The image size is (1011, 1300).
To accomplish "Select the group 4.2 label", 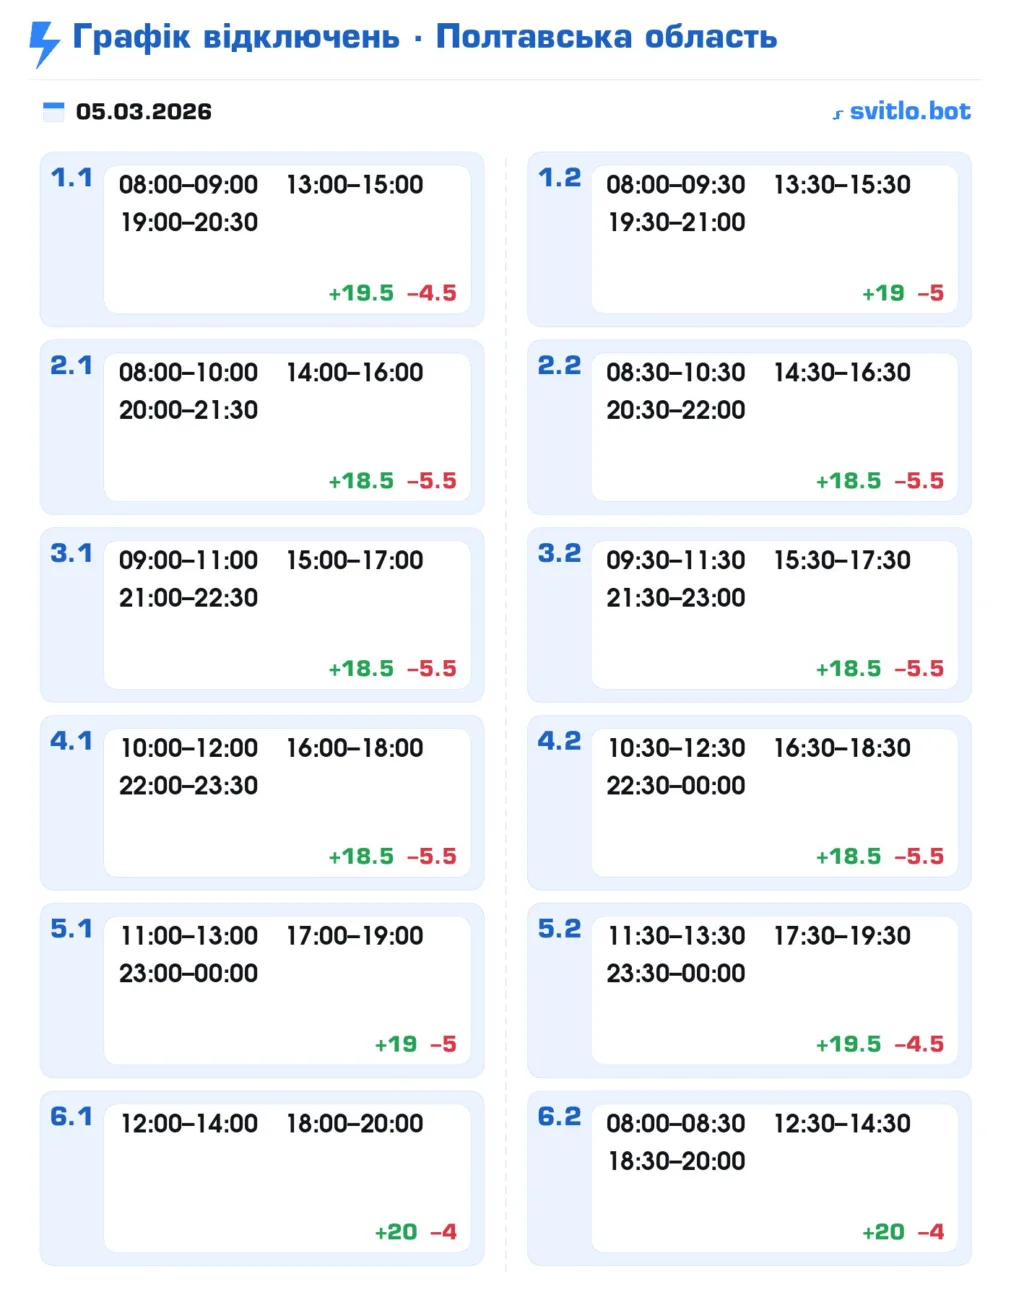I will [559, 741].
